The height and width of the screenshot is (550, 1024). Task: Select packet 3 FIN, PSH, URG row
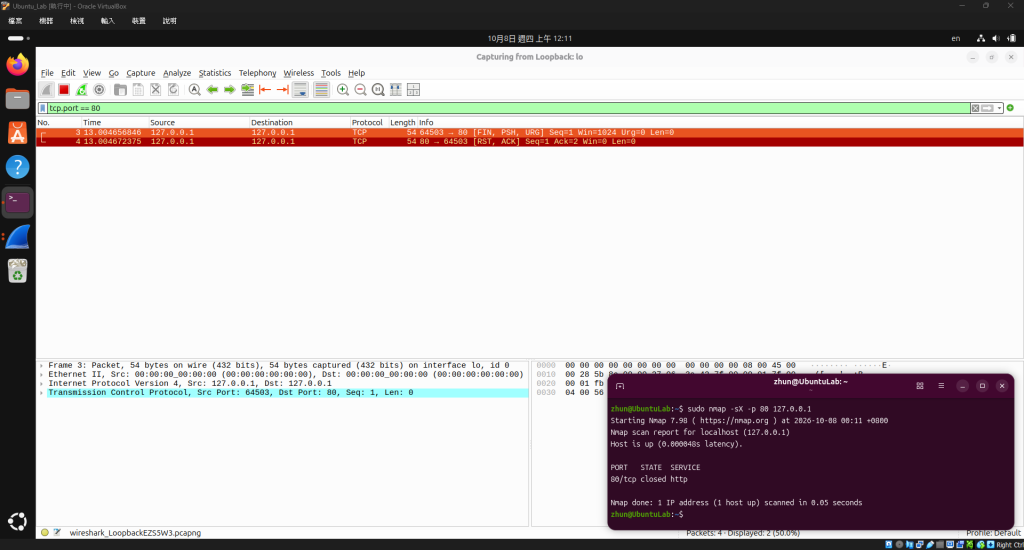(x=530, y=133)
